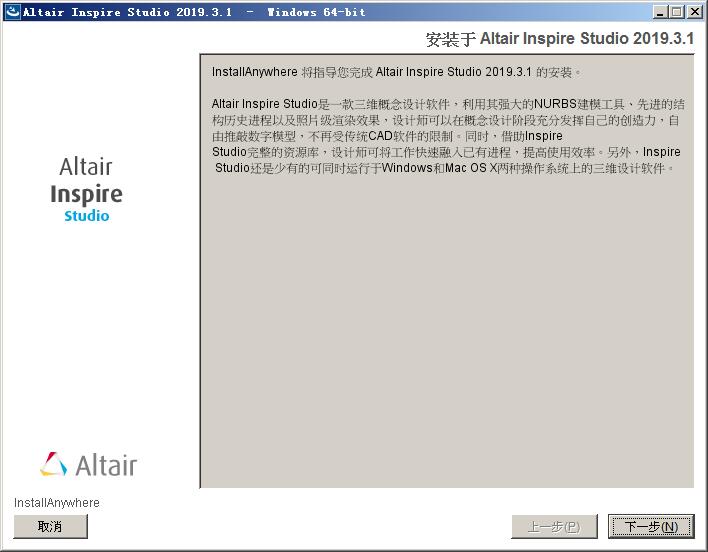Close the Altair Inspire Studio installer window
The width and height of the screenshot is (708, 552).
click(x=694, y=12)
